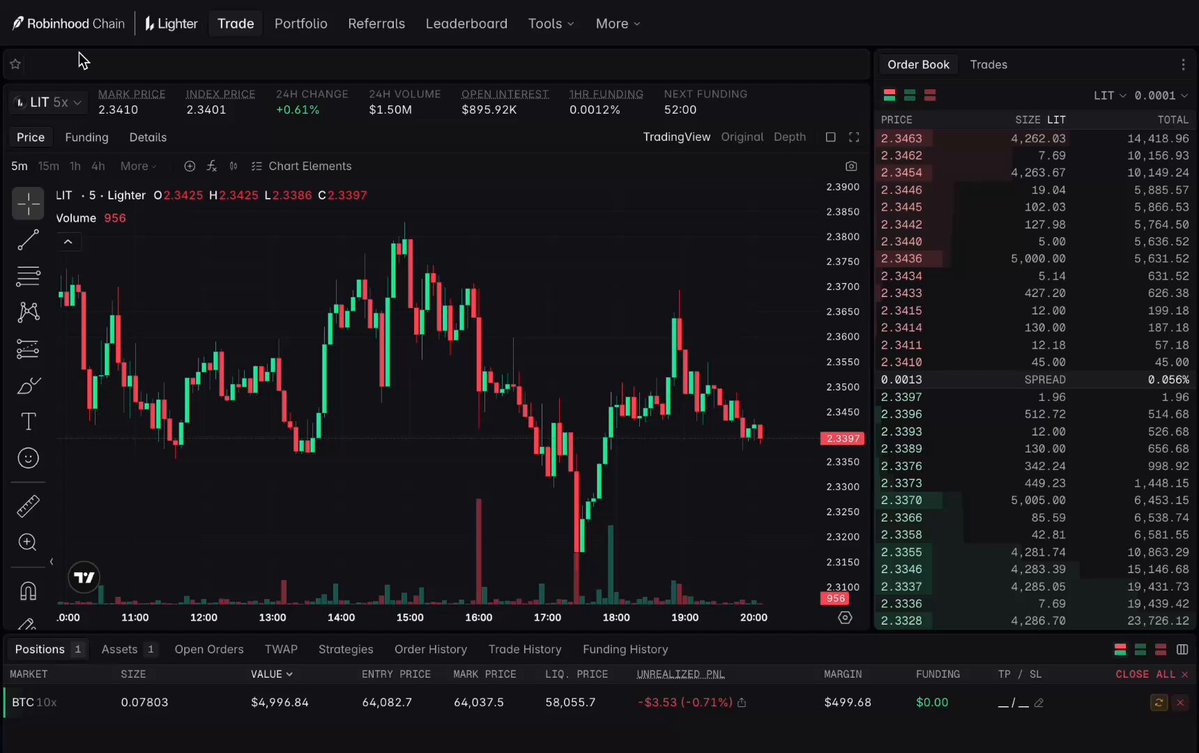Change order book size unit LIT dropdown
Viewport: 1199px width, 753px height.
[1110, 96]
